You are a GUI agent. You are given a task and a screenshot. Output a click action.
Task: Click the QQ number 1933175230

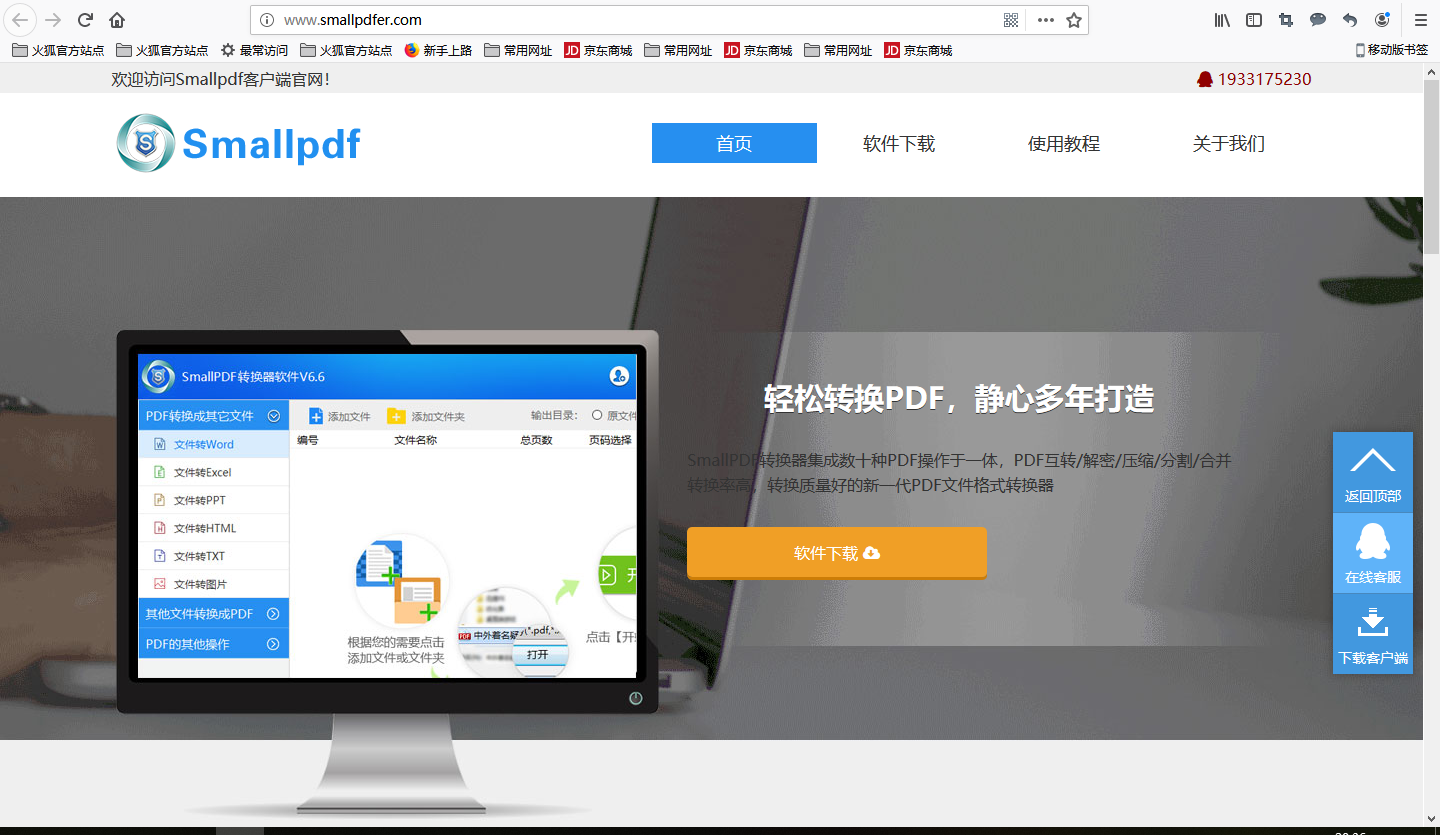[x=1264, y=79]
